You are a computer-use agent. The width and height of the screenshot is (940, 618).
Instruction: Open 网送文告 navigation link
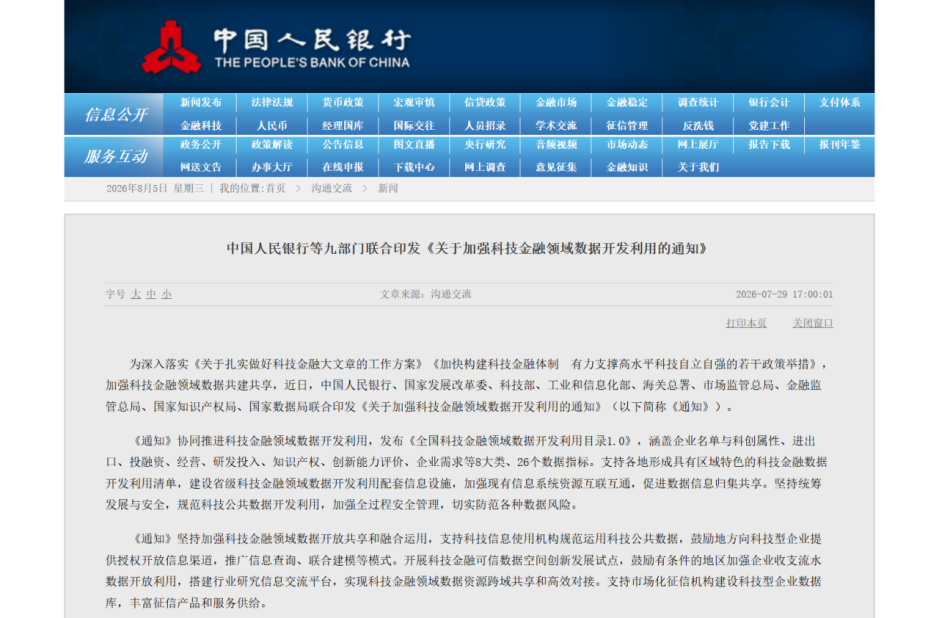(201, 167)
